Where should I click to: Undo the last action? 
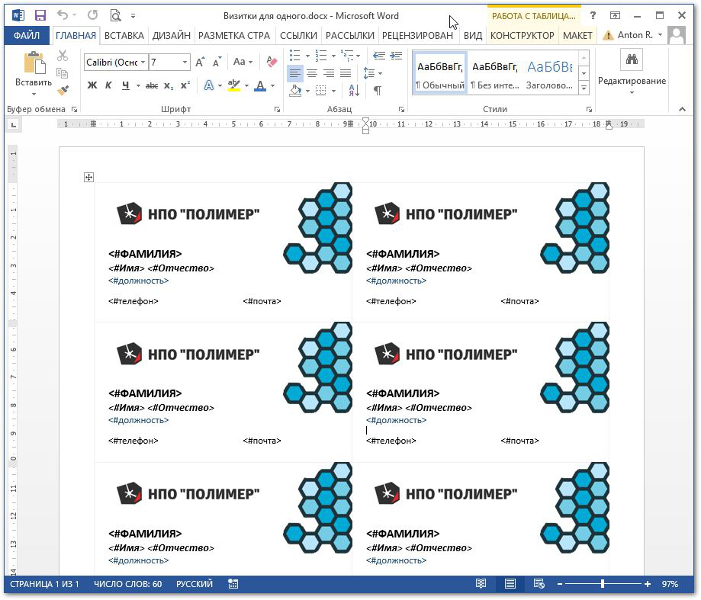(63, 15)
